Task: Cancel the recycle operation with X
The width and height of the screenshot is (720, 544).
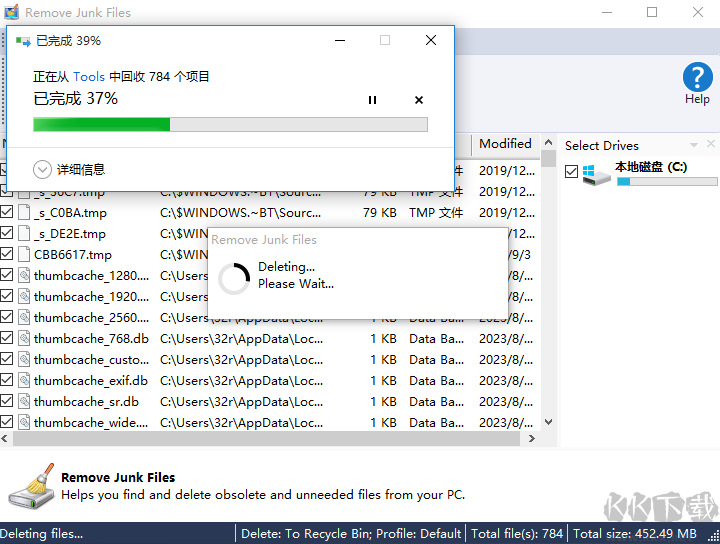Action: tap(419, 100)
